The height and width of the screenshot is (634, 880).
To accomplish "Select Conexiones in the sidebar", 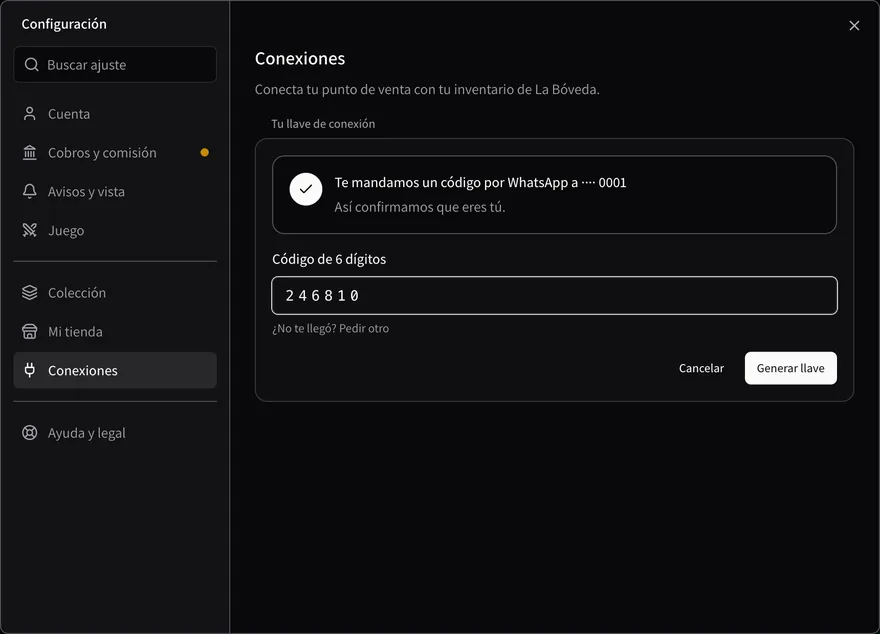I will point(115,370).
